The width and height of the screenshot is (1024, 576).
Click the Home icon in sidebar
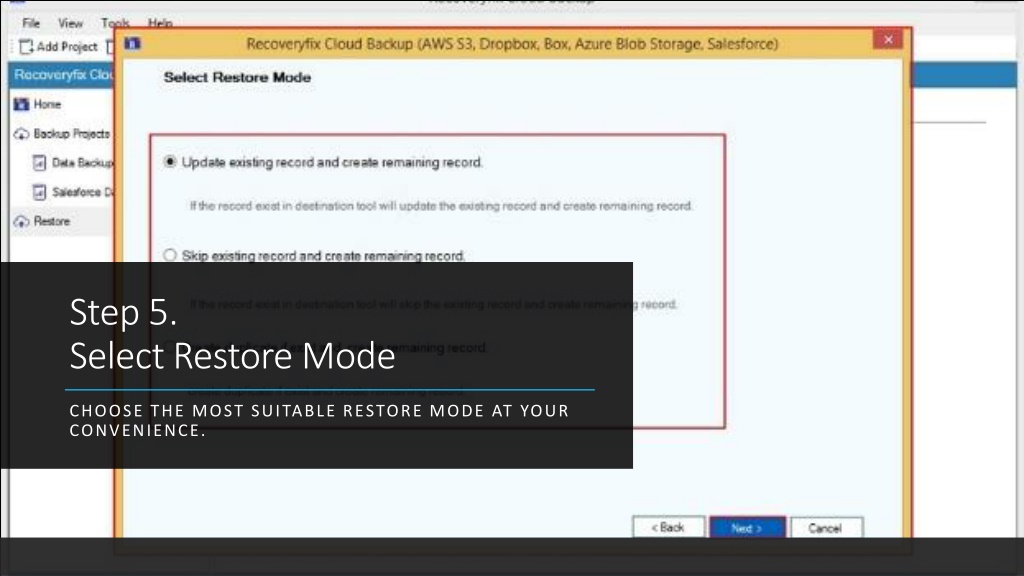(22, 104)
